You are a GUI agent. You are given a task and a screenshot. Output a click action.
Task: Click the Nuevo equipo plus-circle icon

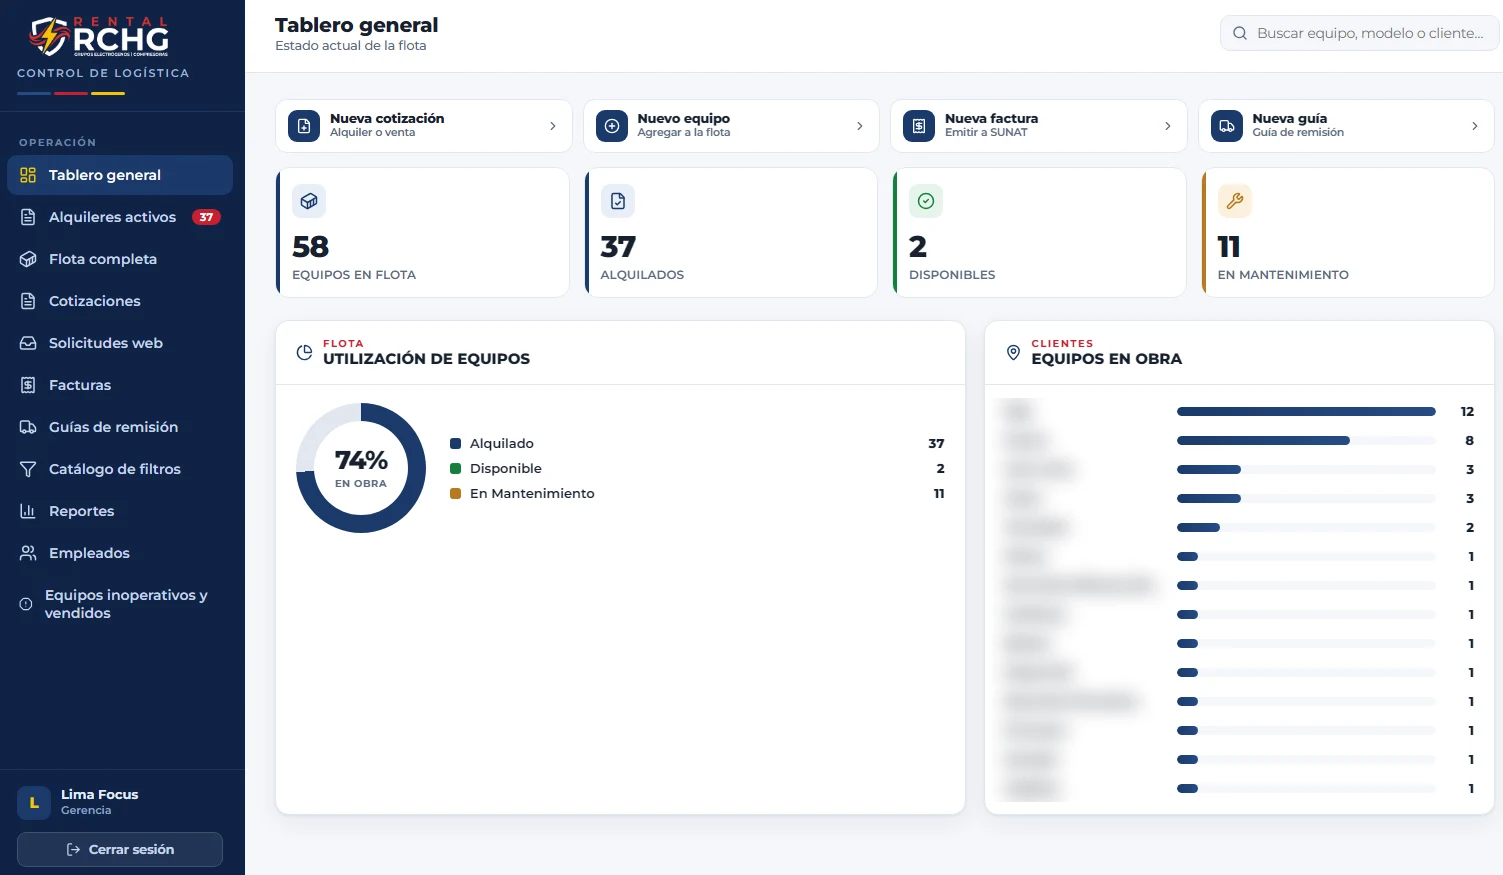coord(612,126)
